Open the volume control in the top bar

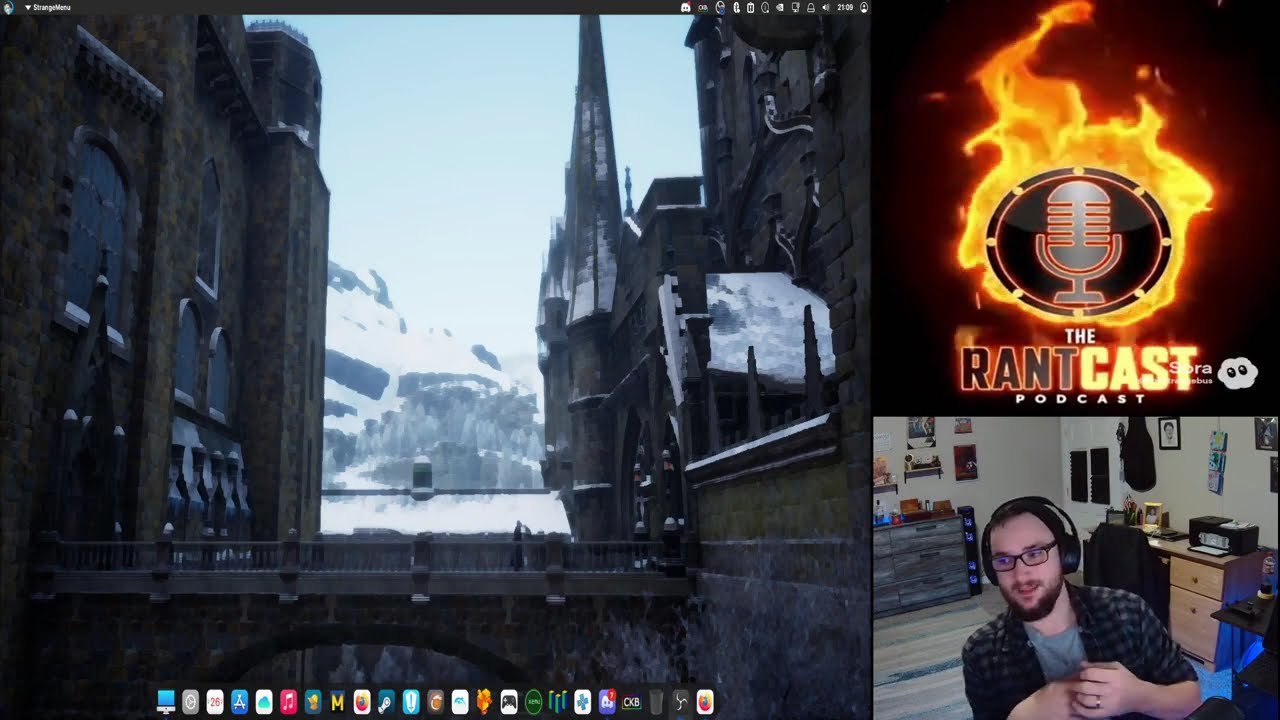825,7
